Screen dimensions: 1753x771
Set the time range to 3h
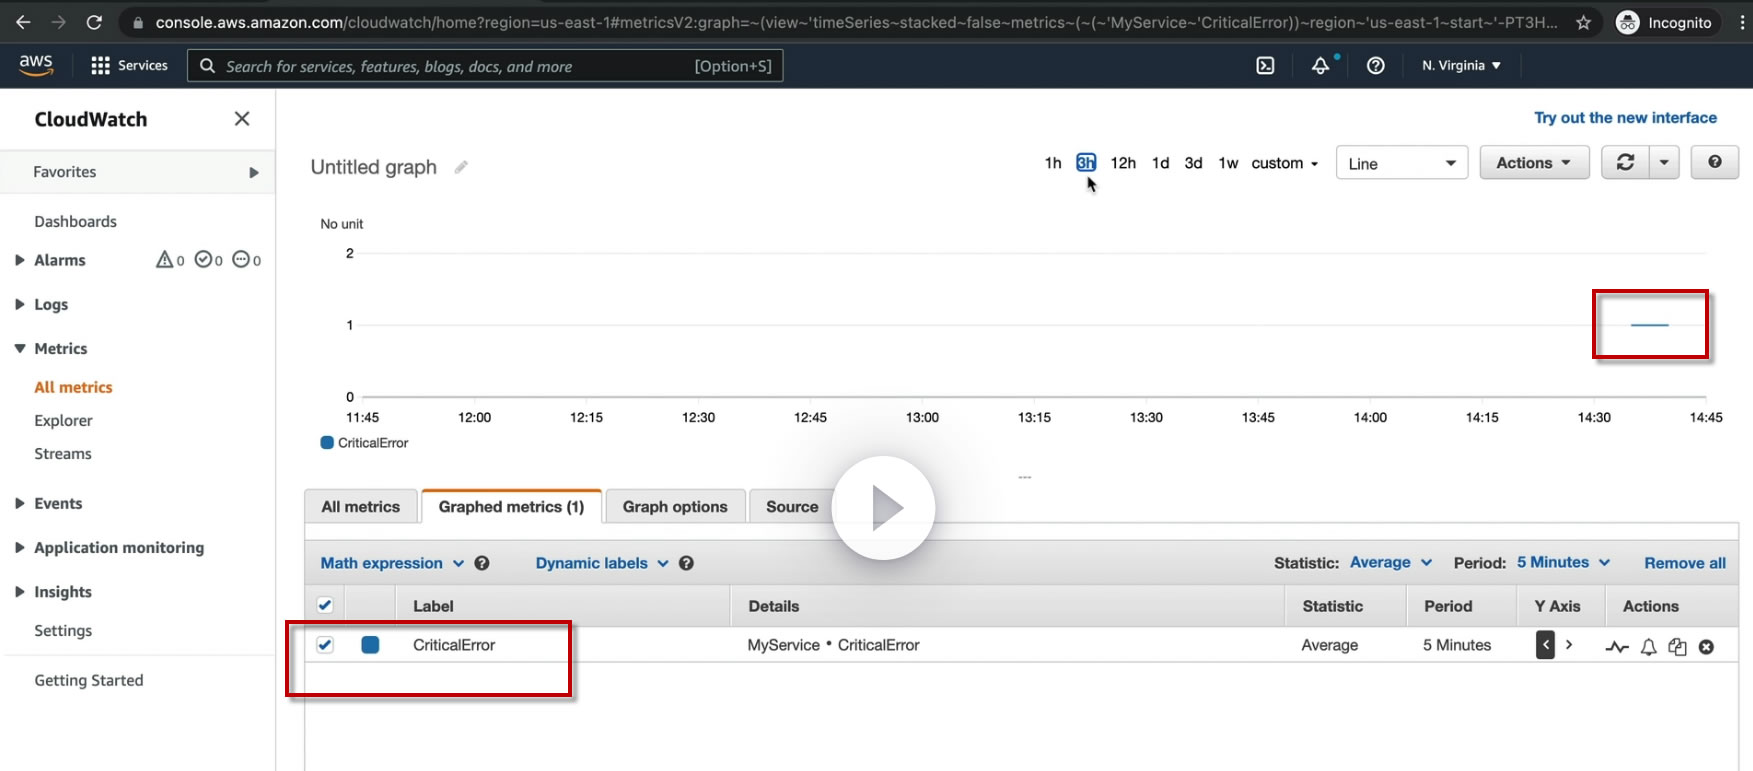(x=1086, y=163)
